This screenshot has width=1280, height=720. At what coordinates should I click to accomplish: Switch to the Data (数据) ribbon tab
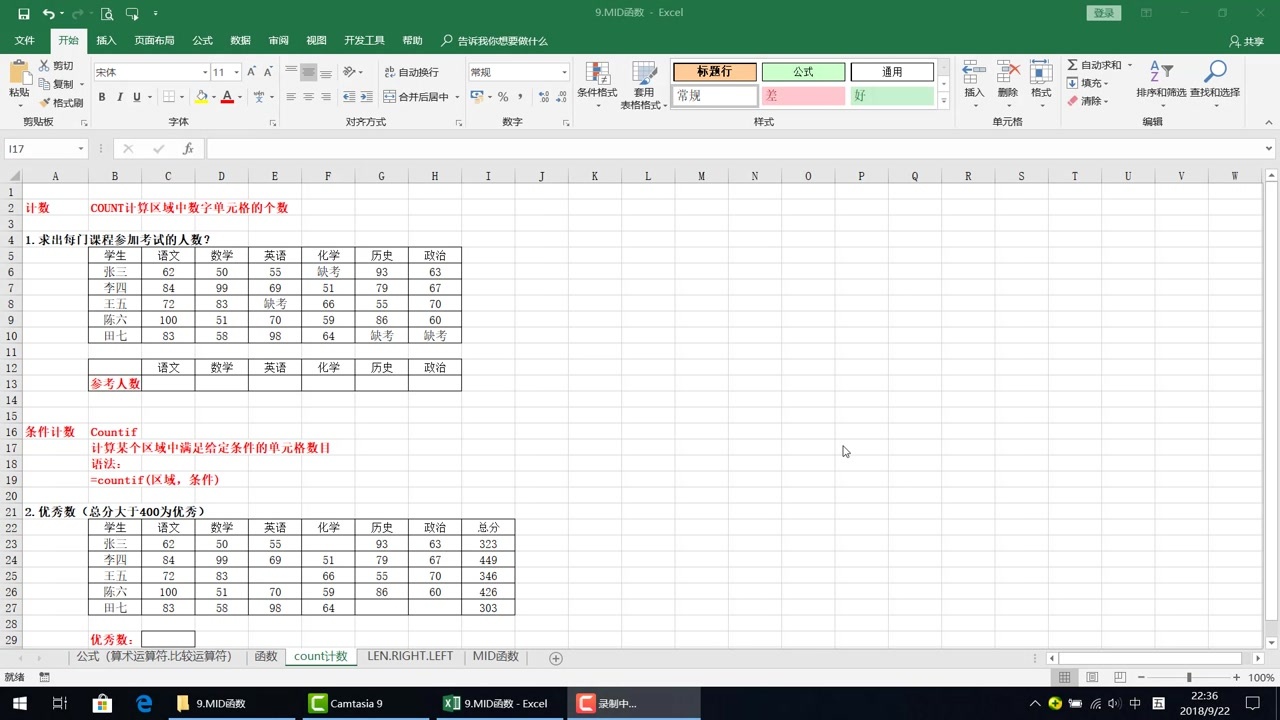pos(240,41)
